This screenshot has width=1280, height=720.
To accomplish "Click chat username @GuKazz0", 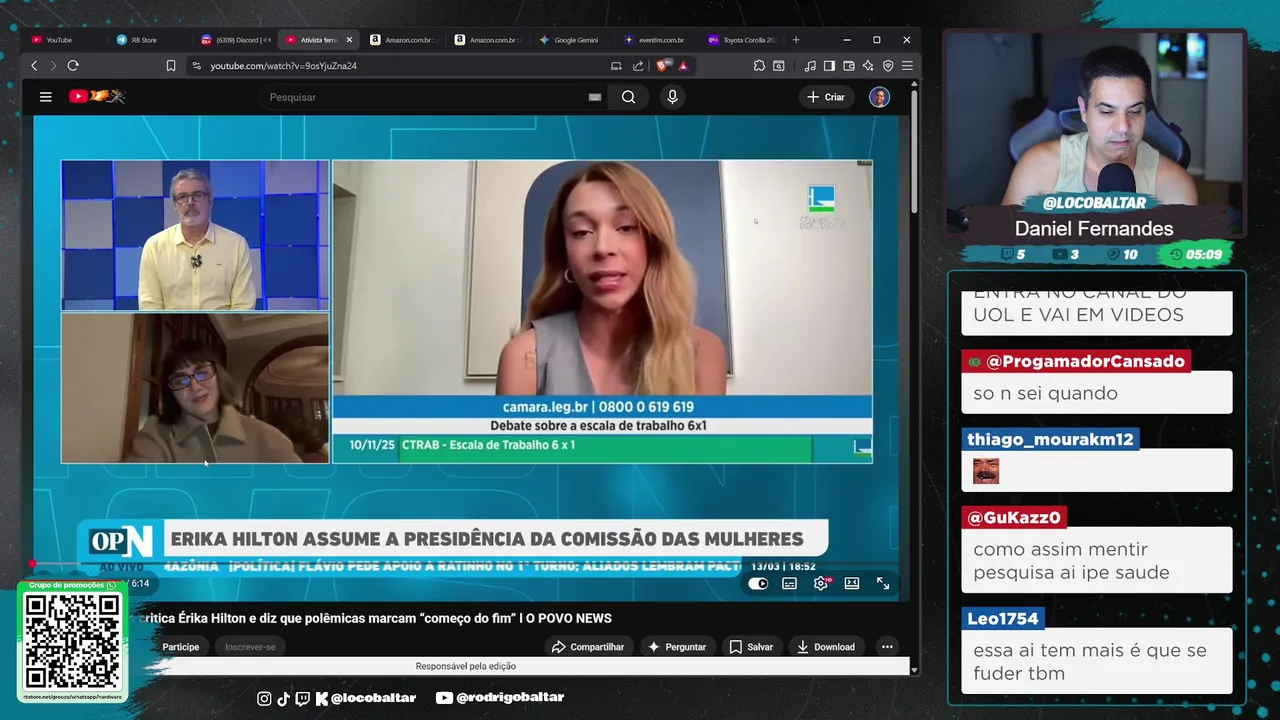I will point(1013,517).
